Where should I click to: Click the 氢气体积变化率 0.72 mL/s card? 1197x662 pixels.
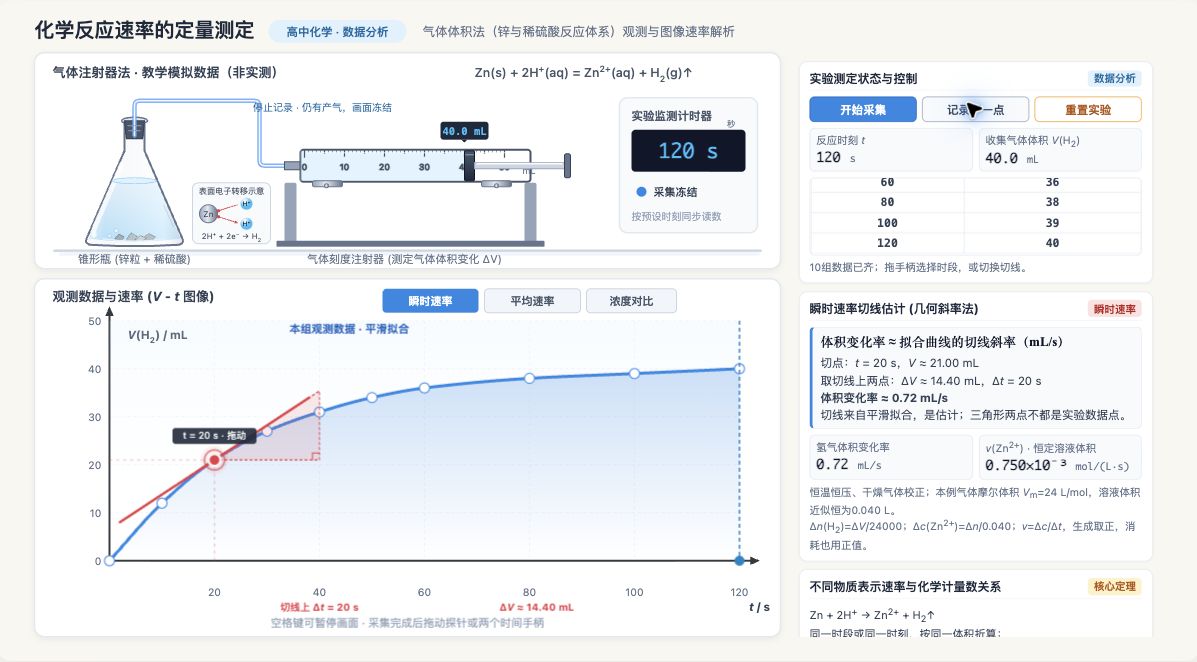(x=891, y=457)
